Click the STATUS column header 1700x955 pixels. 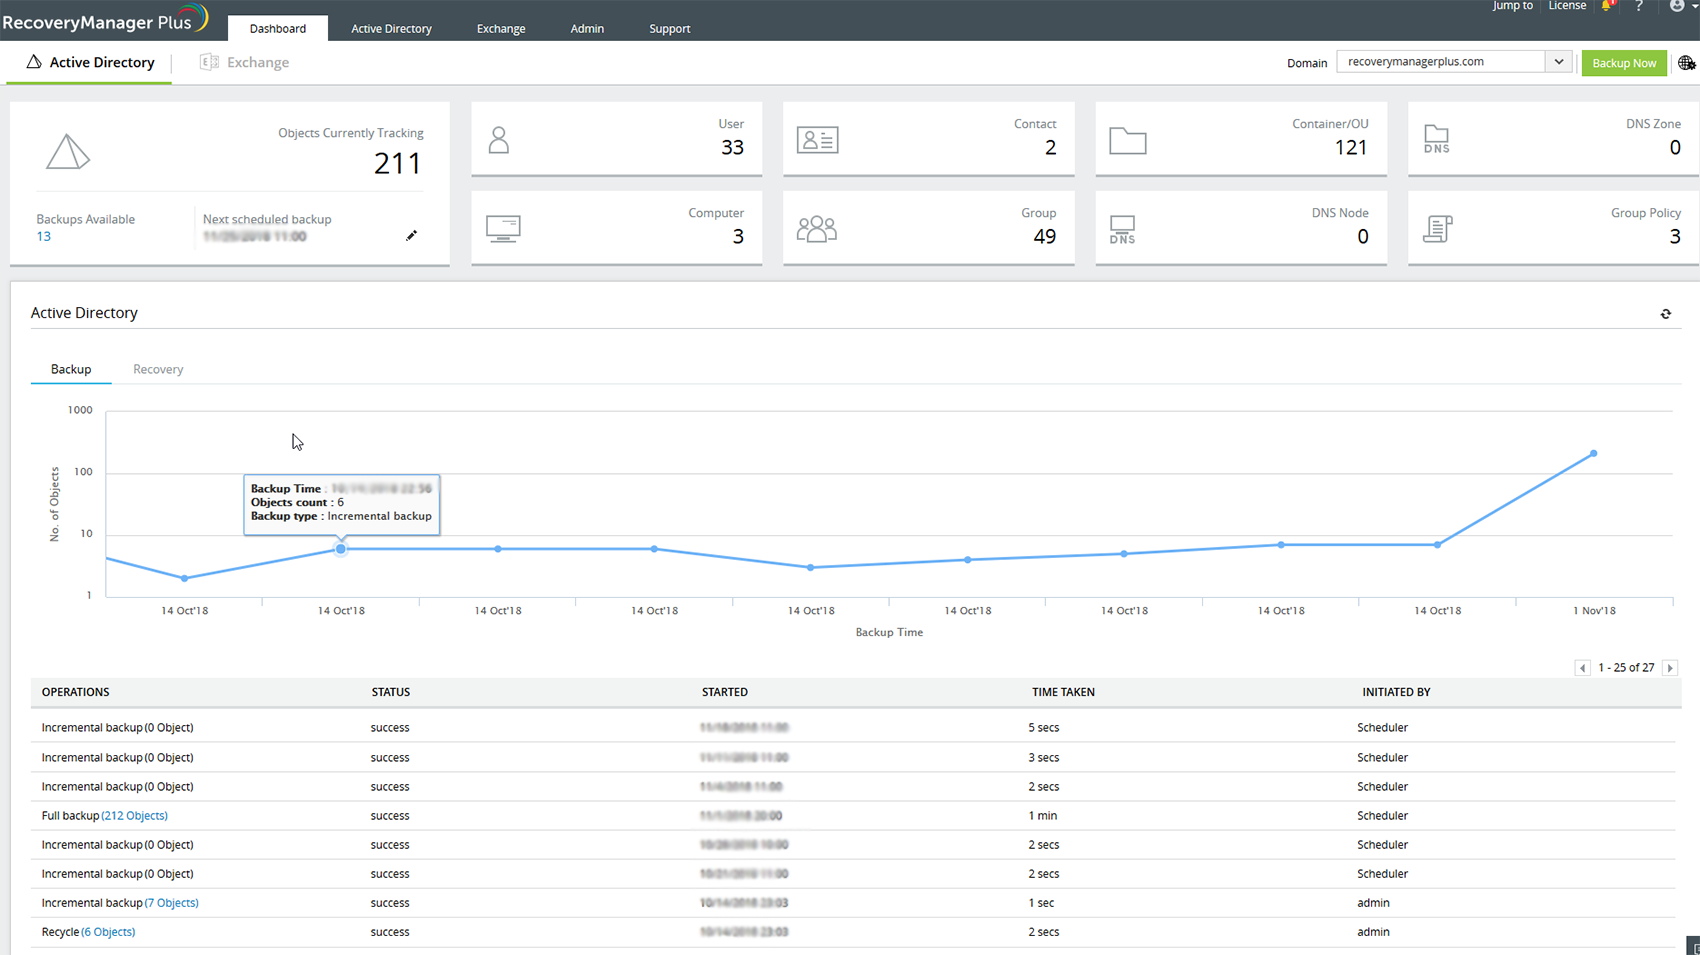391,692
